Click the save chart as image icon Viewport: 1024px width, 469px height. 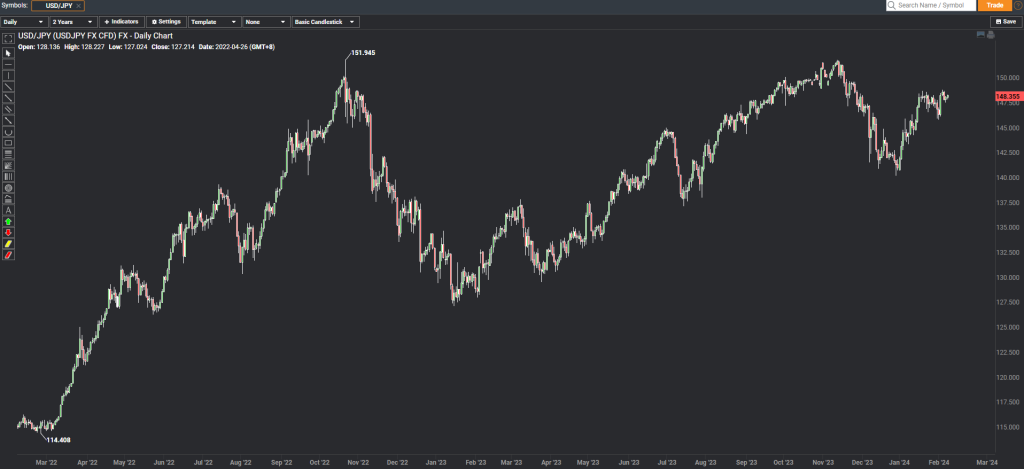pyautogui.click(x=980, y=35)
